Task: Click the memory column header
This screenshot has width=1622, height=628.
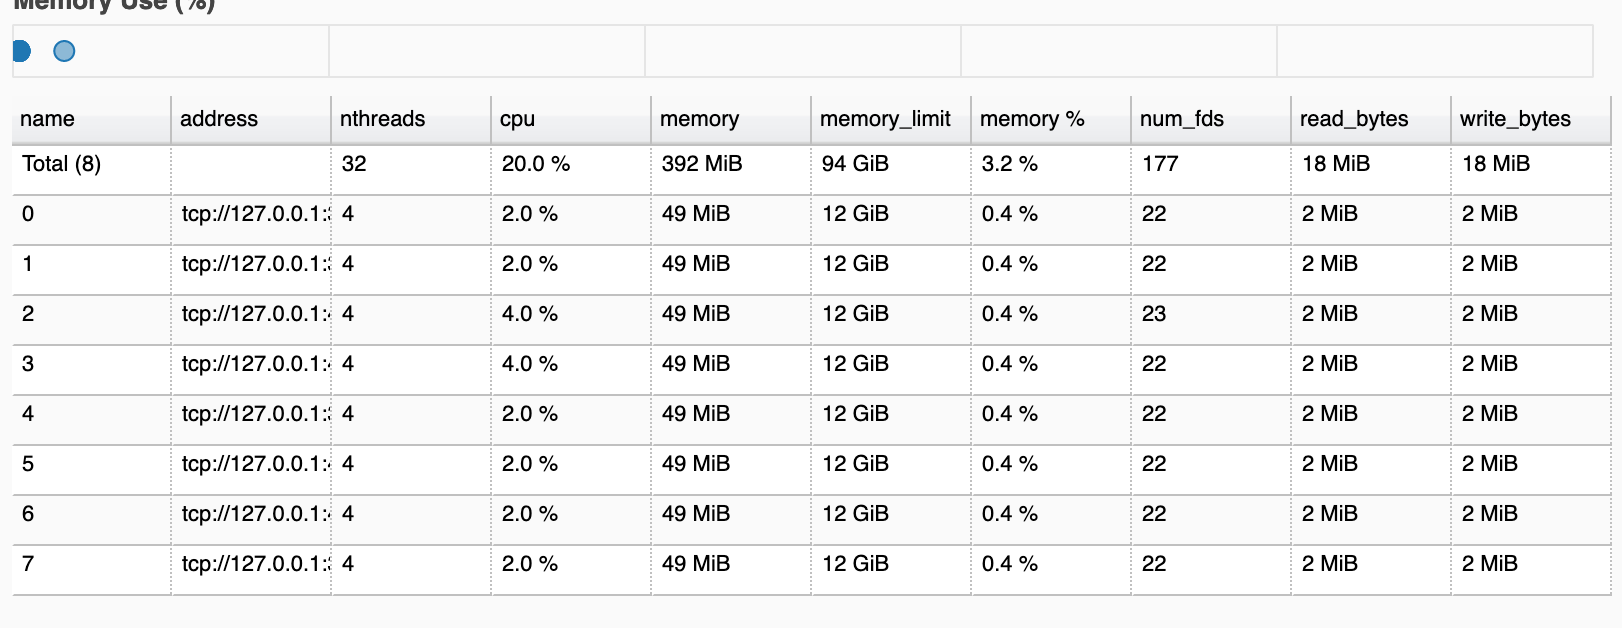Action: [699, 119]
